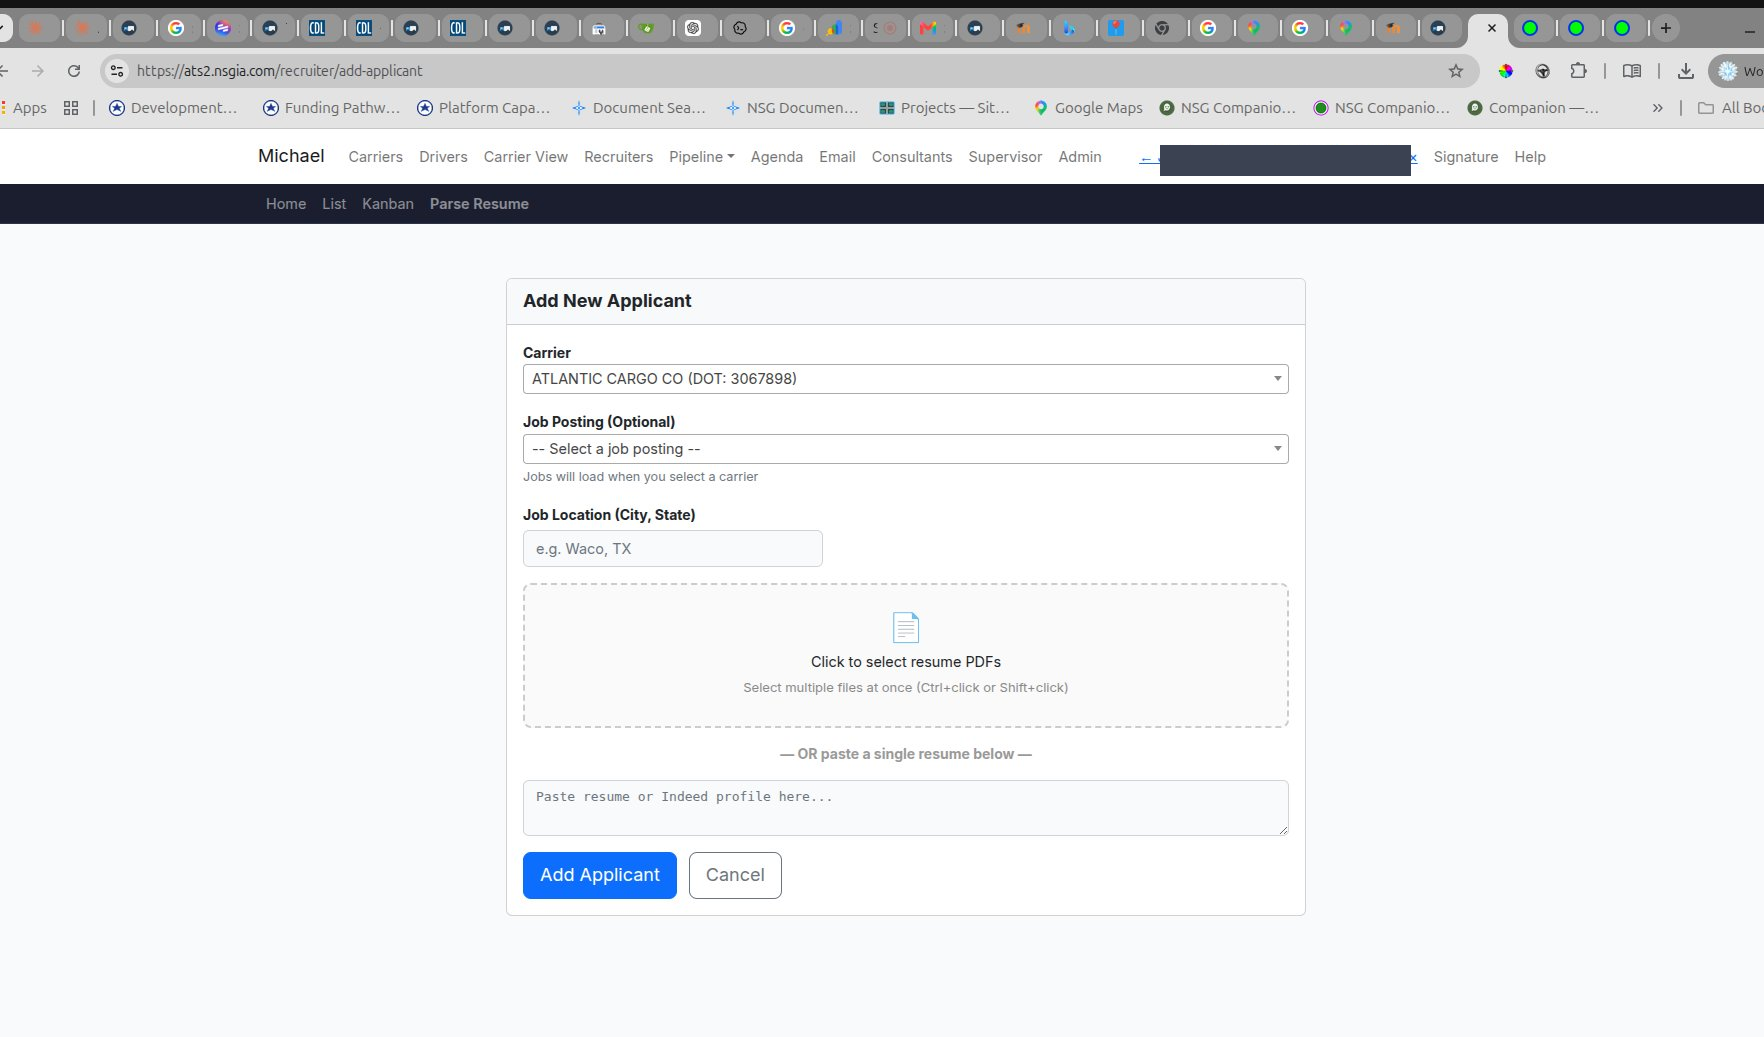Click the URL in the address bar
Screen dimensions: 1764x1037
(279, 70)
